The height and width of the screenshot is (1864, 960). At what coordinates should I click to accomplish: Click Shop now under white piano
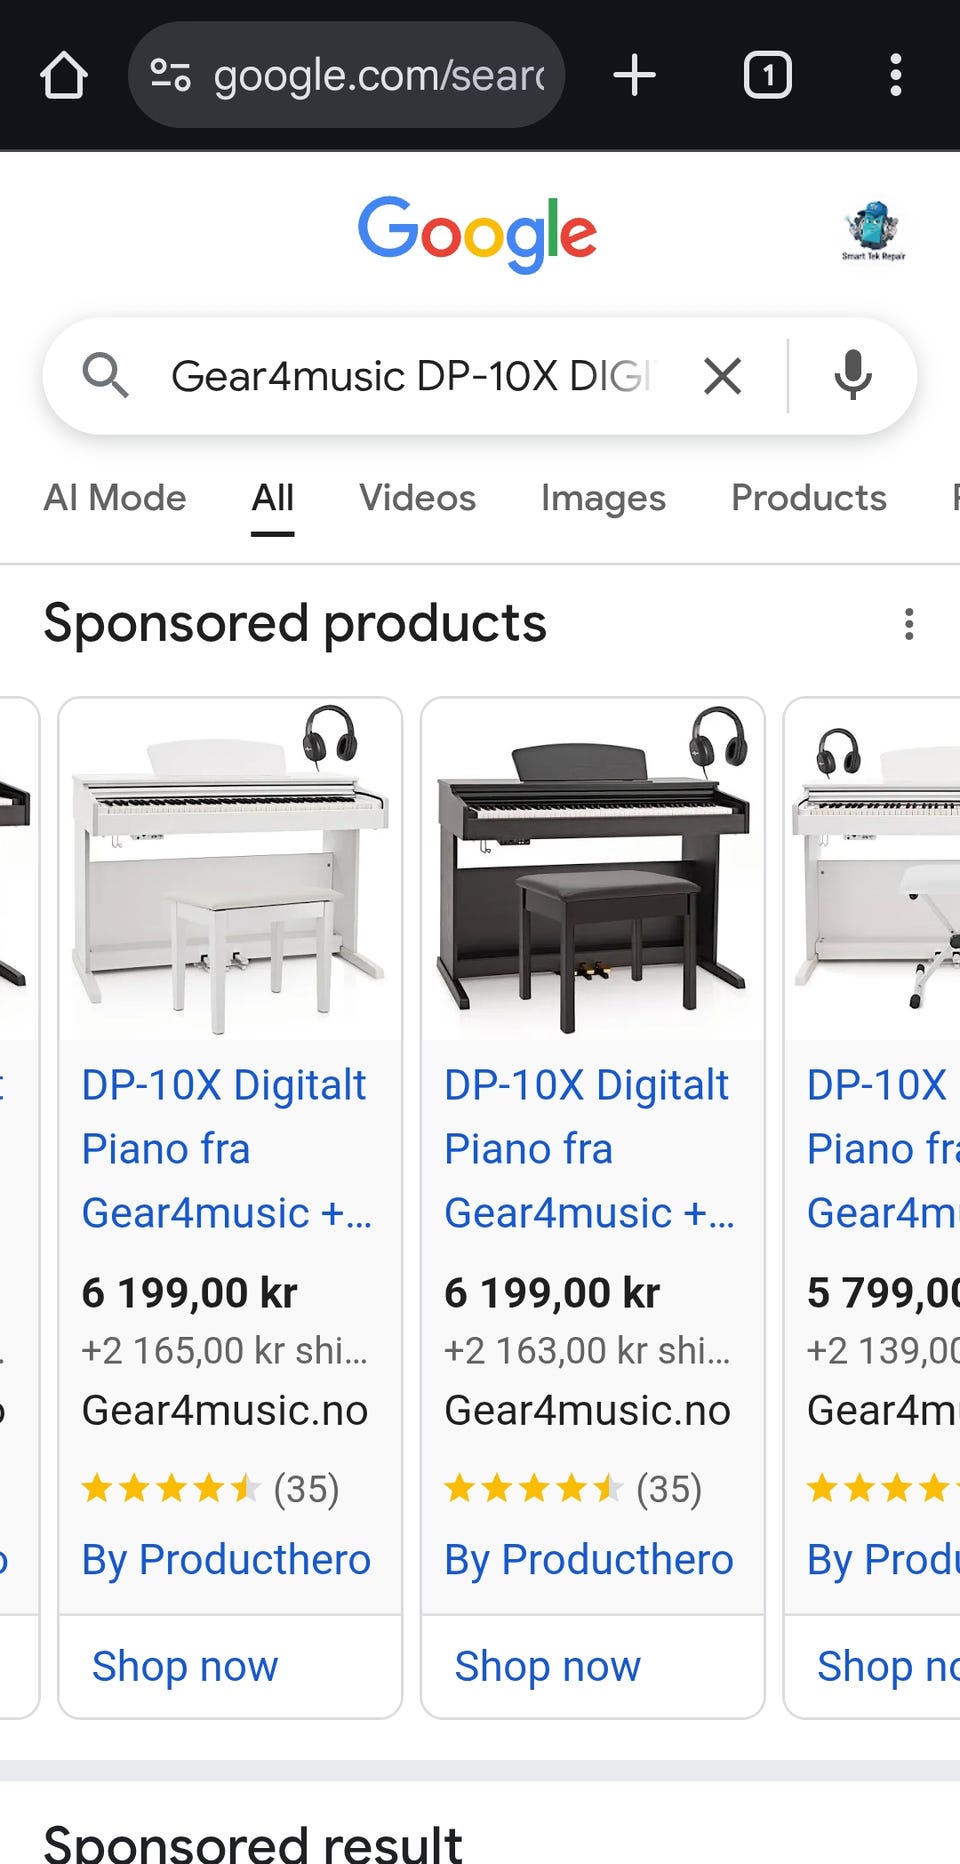185,1666
